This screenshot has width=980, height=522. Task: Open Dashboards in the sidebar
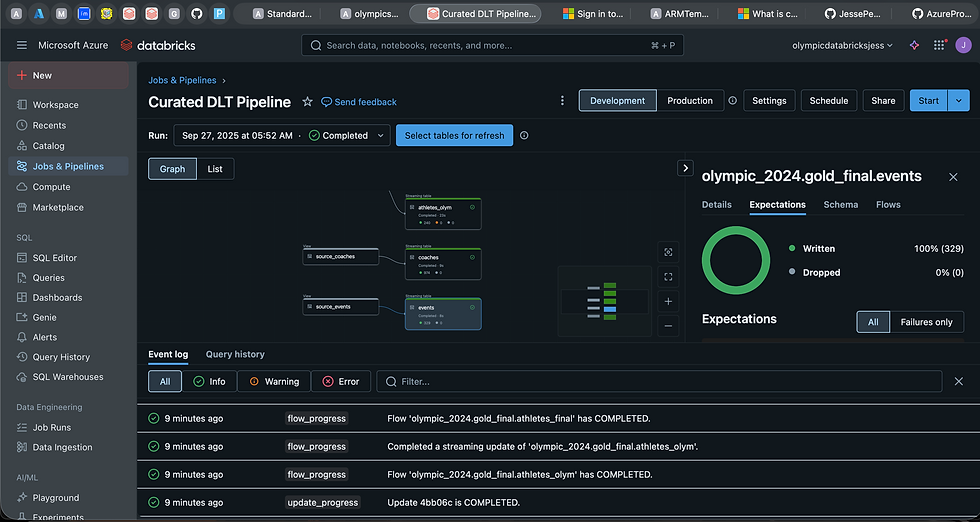tap(68, 298)
